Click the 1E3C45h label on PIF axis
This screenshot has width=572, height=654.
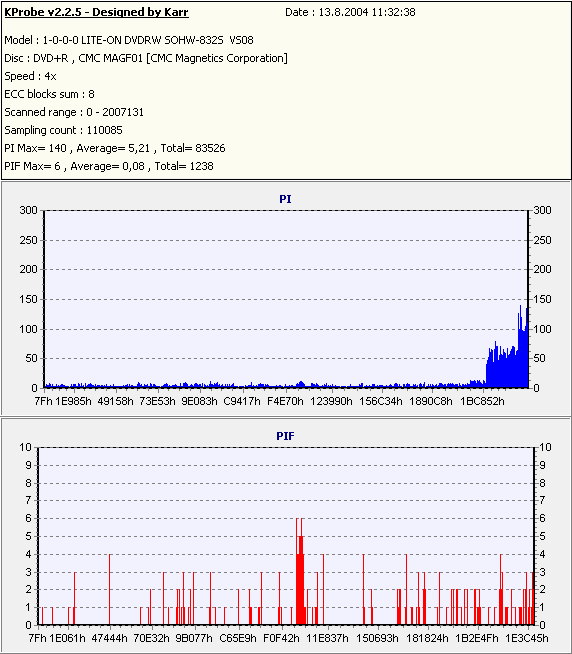pyautogui.click(x=527, y=638)
